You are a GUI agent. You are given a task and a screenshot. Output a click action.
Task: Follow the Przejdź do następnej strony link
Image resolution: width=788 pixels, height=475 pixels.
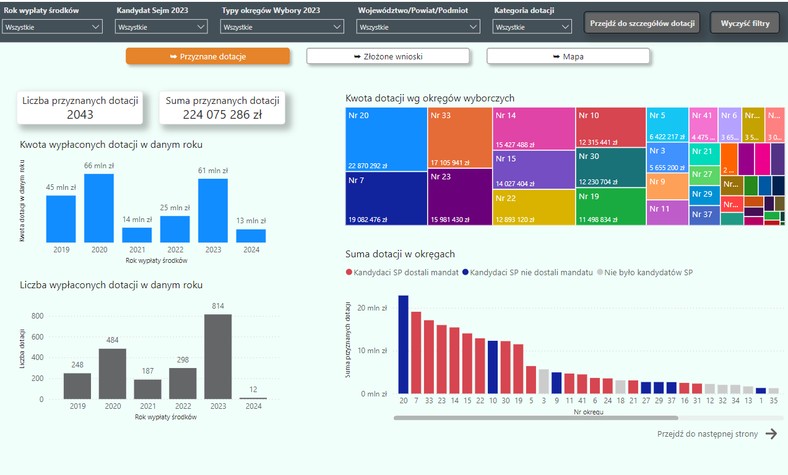click(707, 434)
